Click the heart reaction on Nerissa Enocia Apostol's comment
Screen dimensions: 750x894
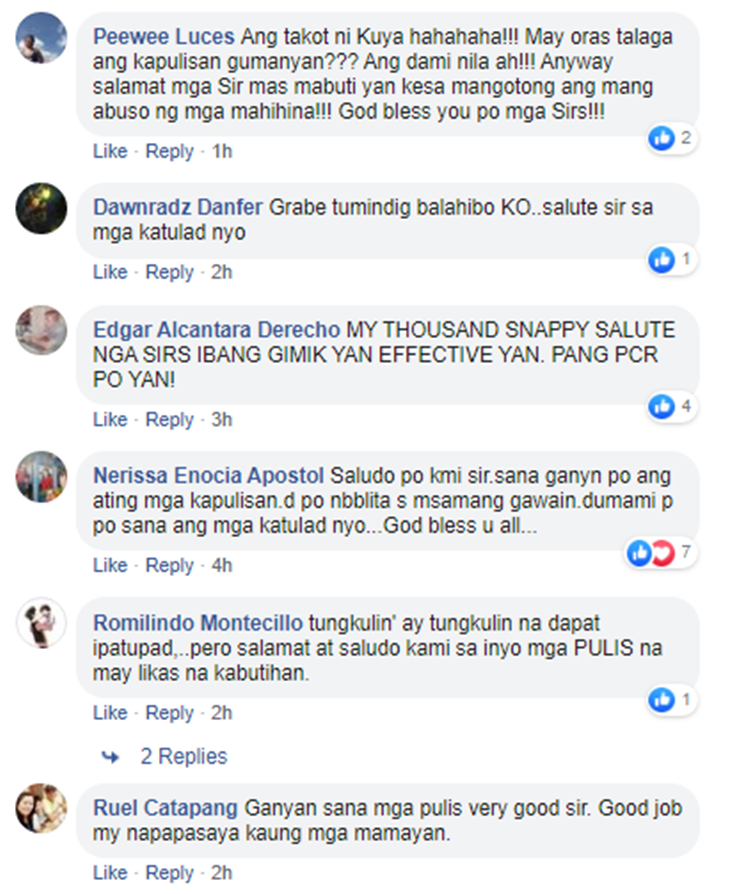(663, 552)
